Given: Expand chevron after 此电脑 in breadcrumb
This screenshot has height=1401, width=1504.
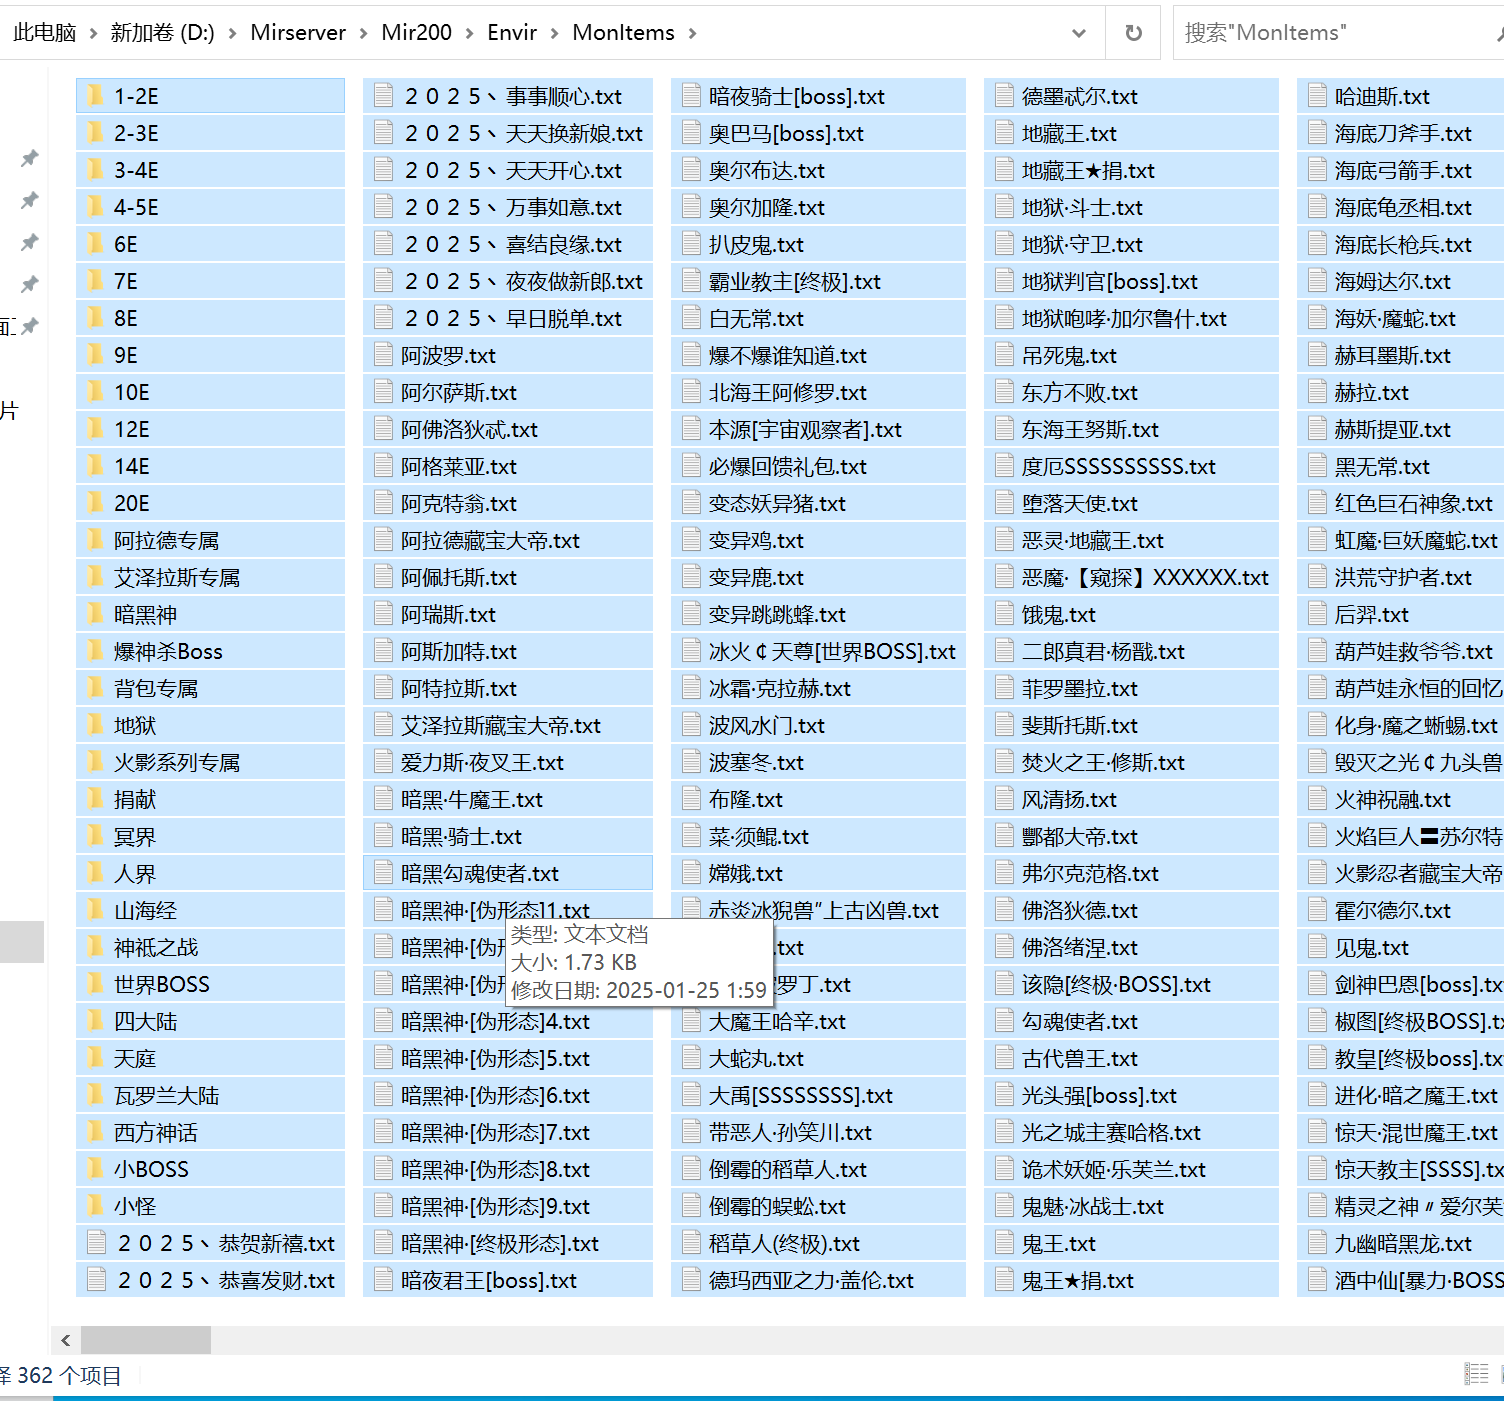Looking at the screenshot, I should tap(93, 33).
